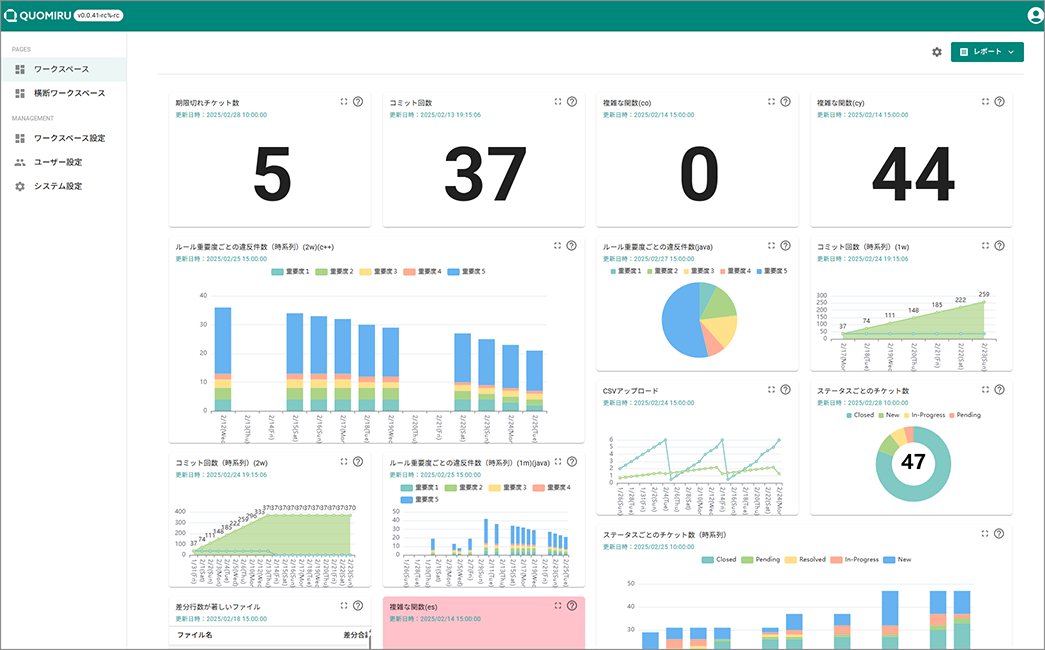Maximize the CSVアップロード chart card
The height and width of the screenshot is (650, 1045).
[x=771, y=390]
